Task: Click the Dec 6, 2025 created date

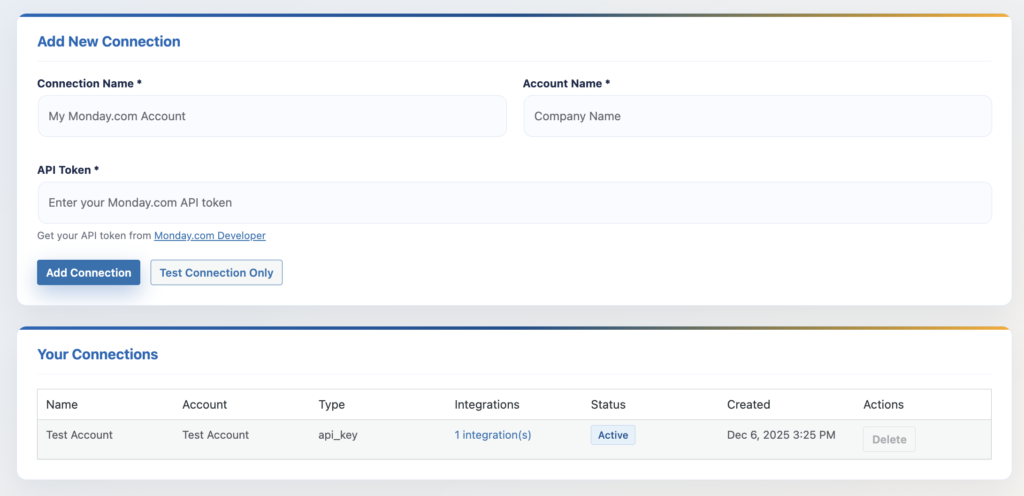Action: [781, 435]
